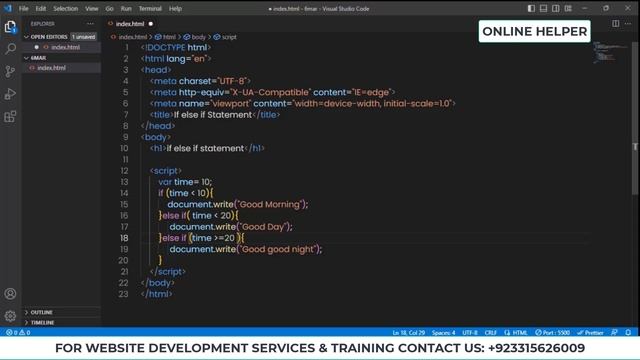Viewport: 640px width, 360px height.
Task: Click index.html in the breadcrumb
Action: pyautogui.click(x=132, y=37)
